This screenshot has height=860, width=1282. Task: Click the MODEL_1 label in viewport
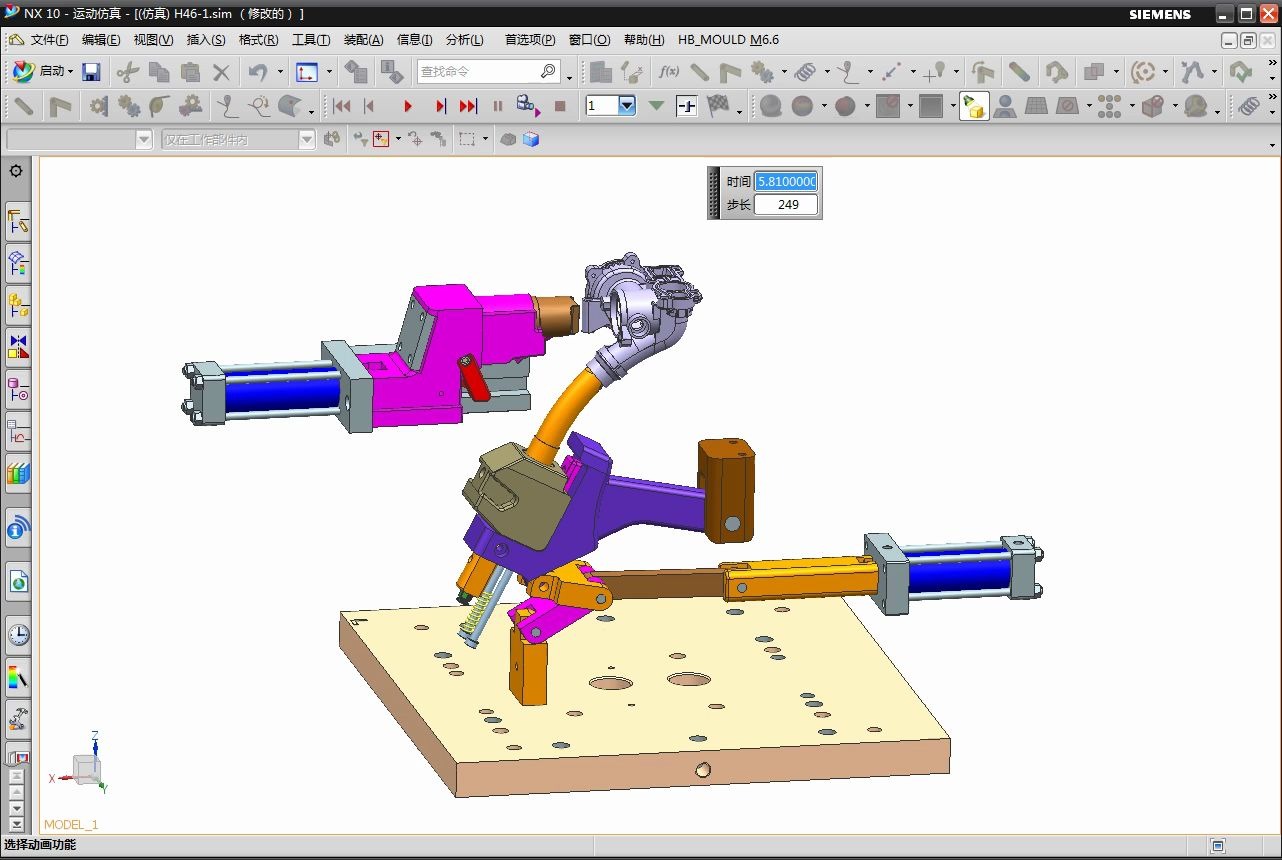point(71,825)
